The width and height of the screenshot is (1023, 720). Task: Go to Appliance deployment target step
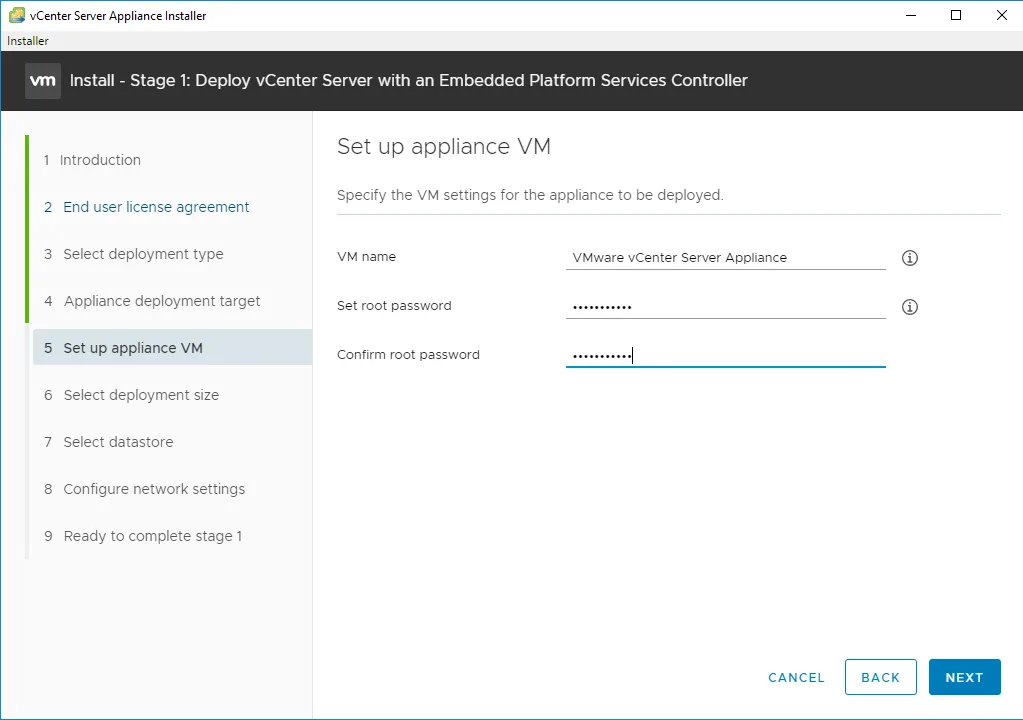[152, 301]
